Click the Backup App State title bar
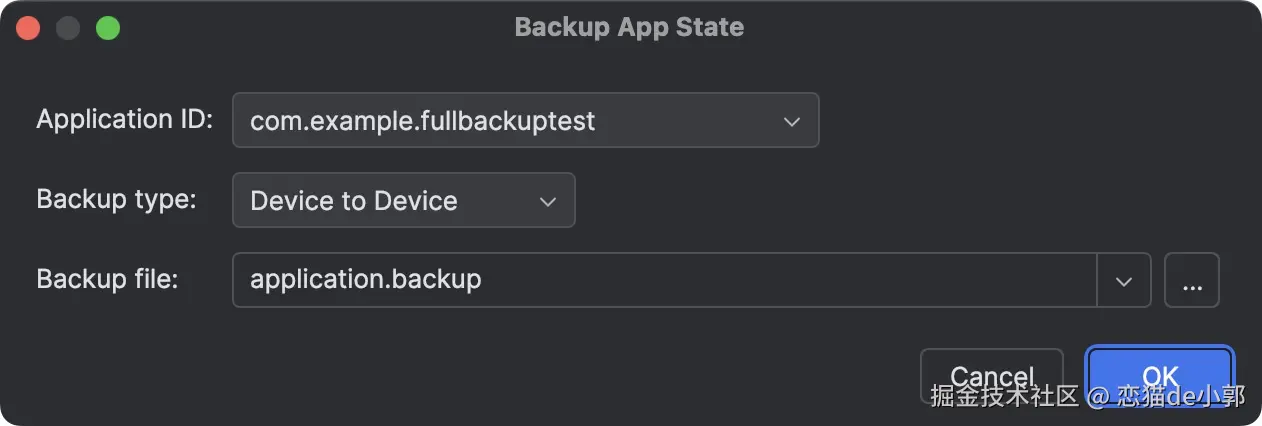This screenshot has height=426, width=1262. 629,27
